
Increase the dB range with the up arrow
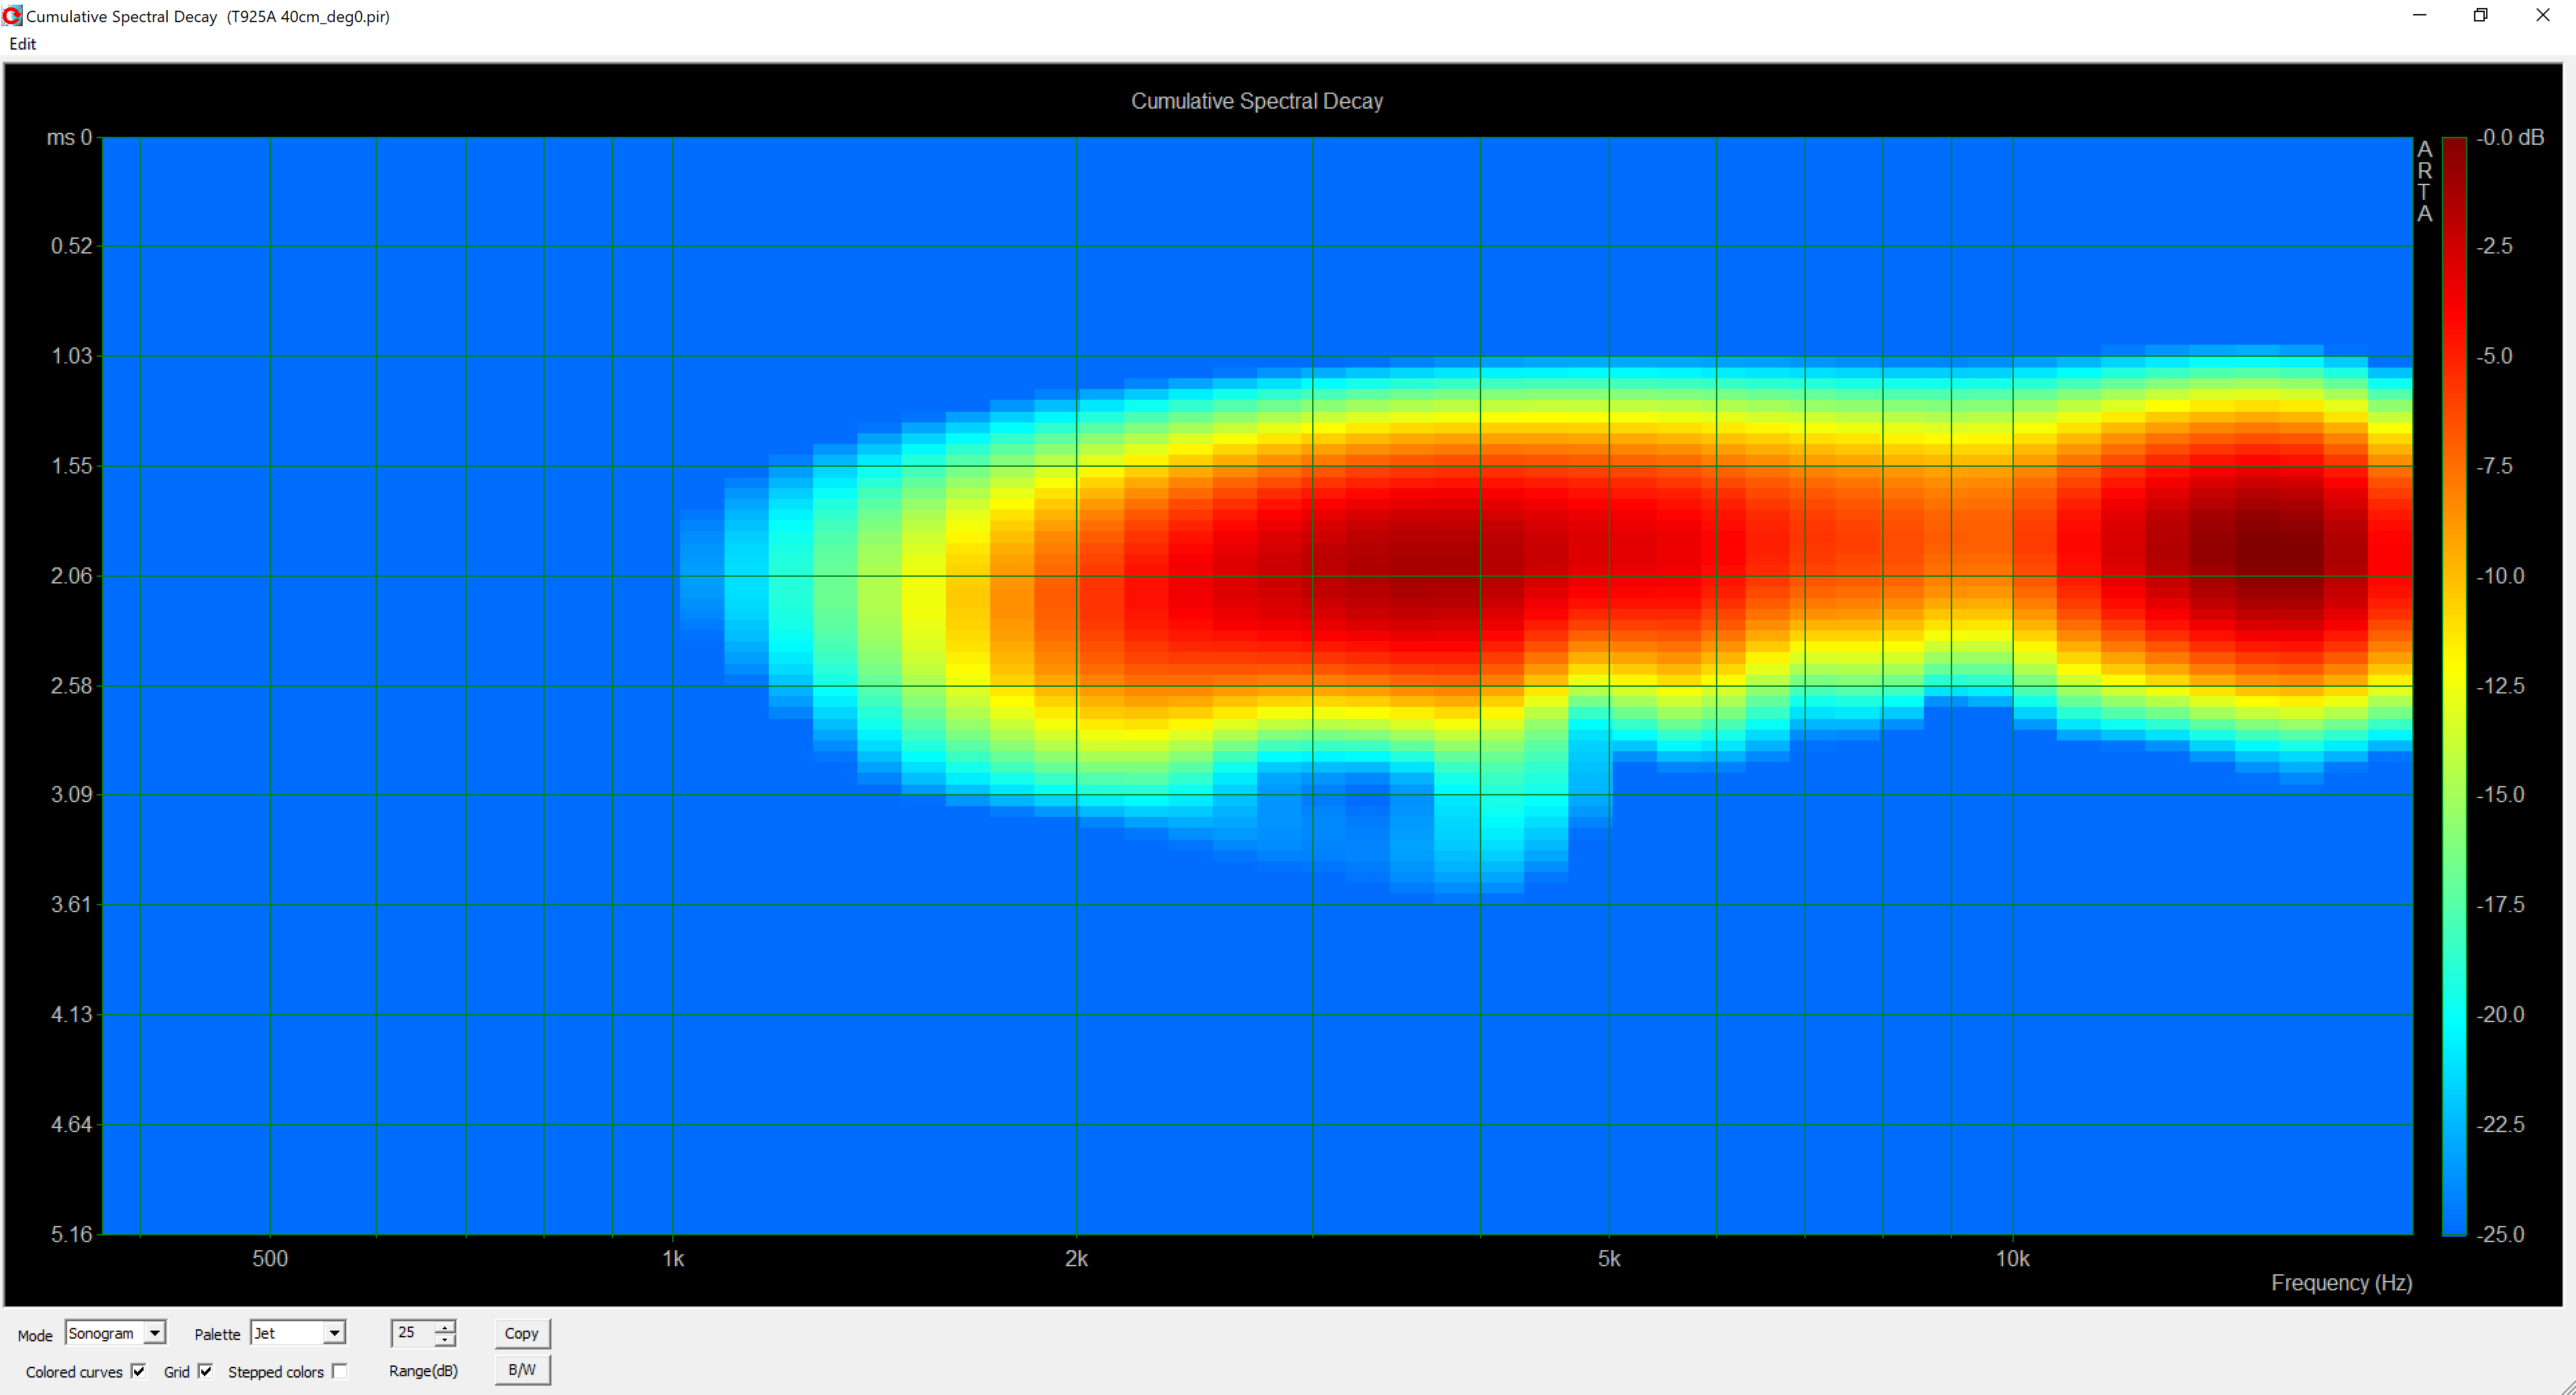pyautogui.click(x=446, y=1326)
